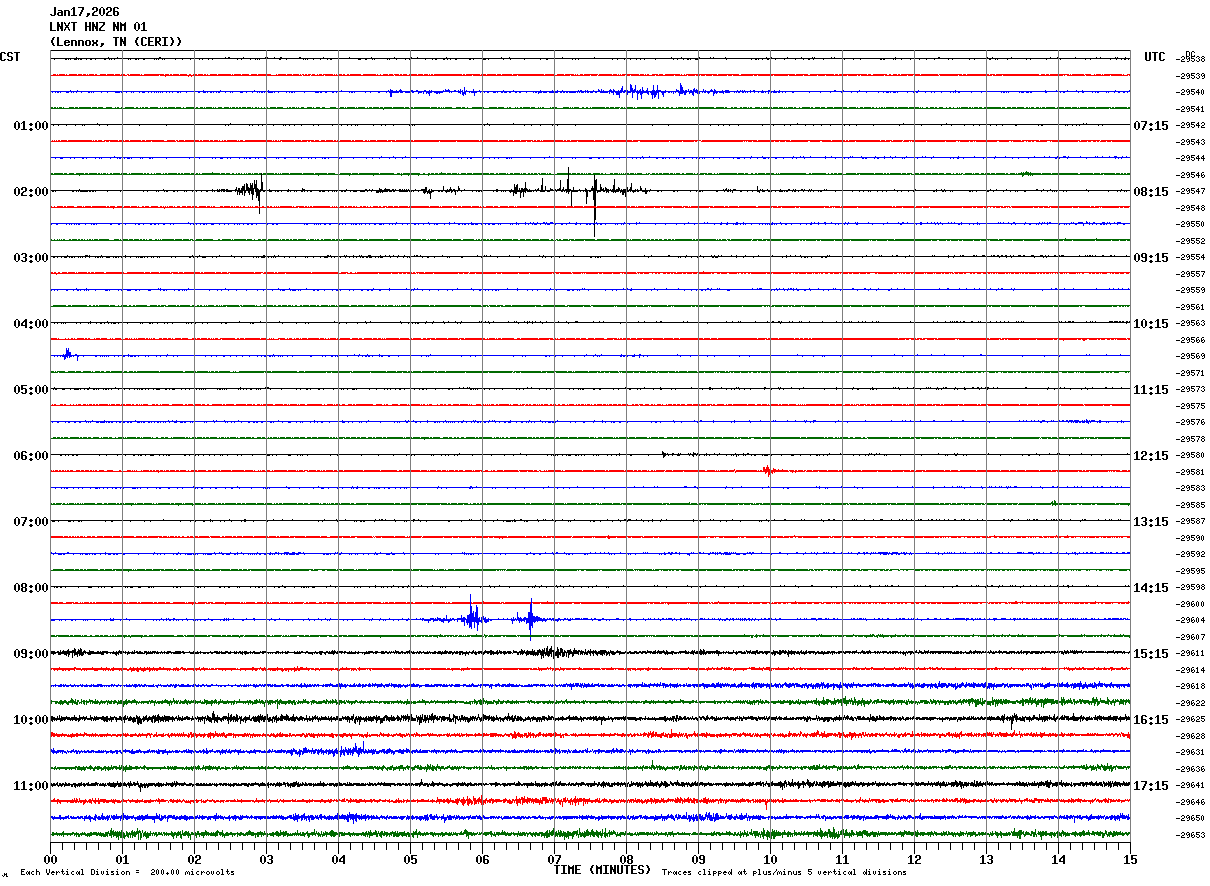Click minute 12 on the time axis

[915, 859]
